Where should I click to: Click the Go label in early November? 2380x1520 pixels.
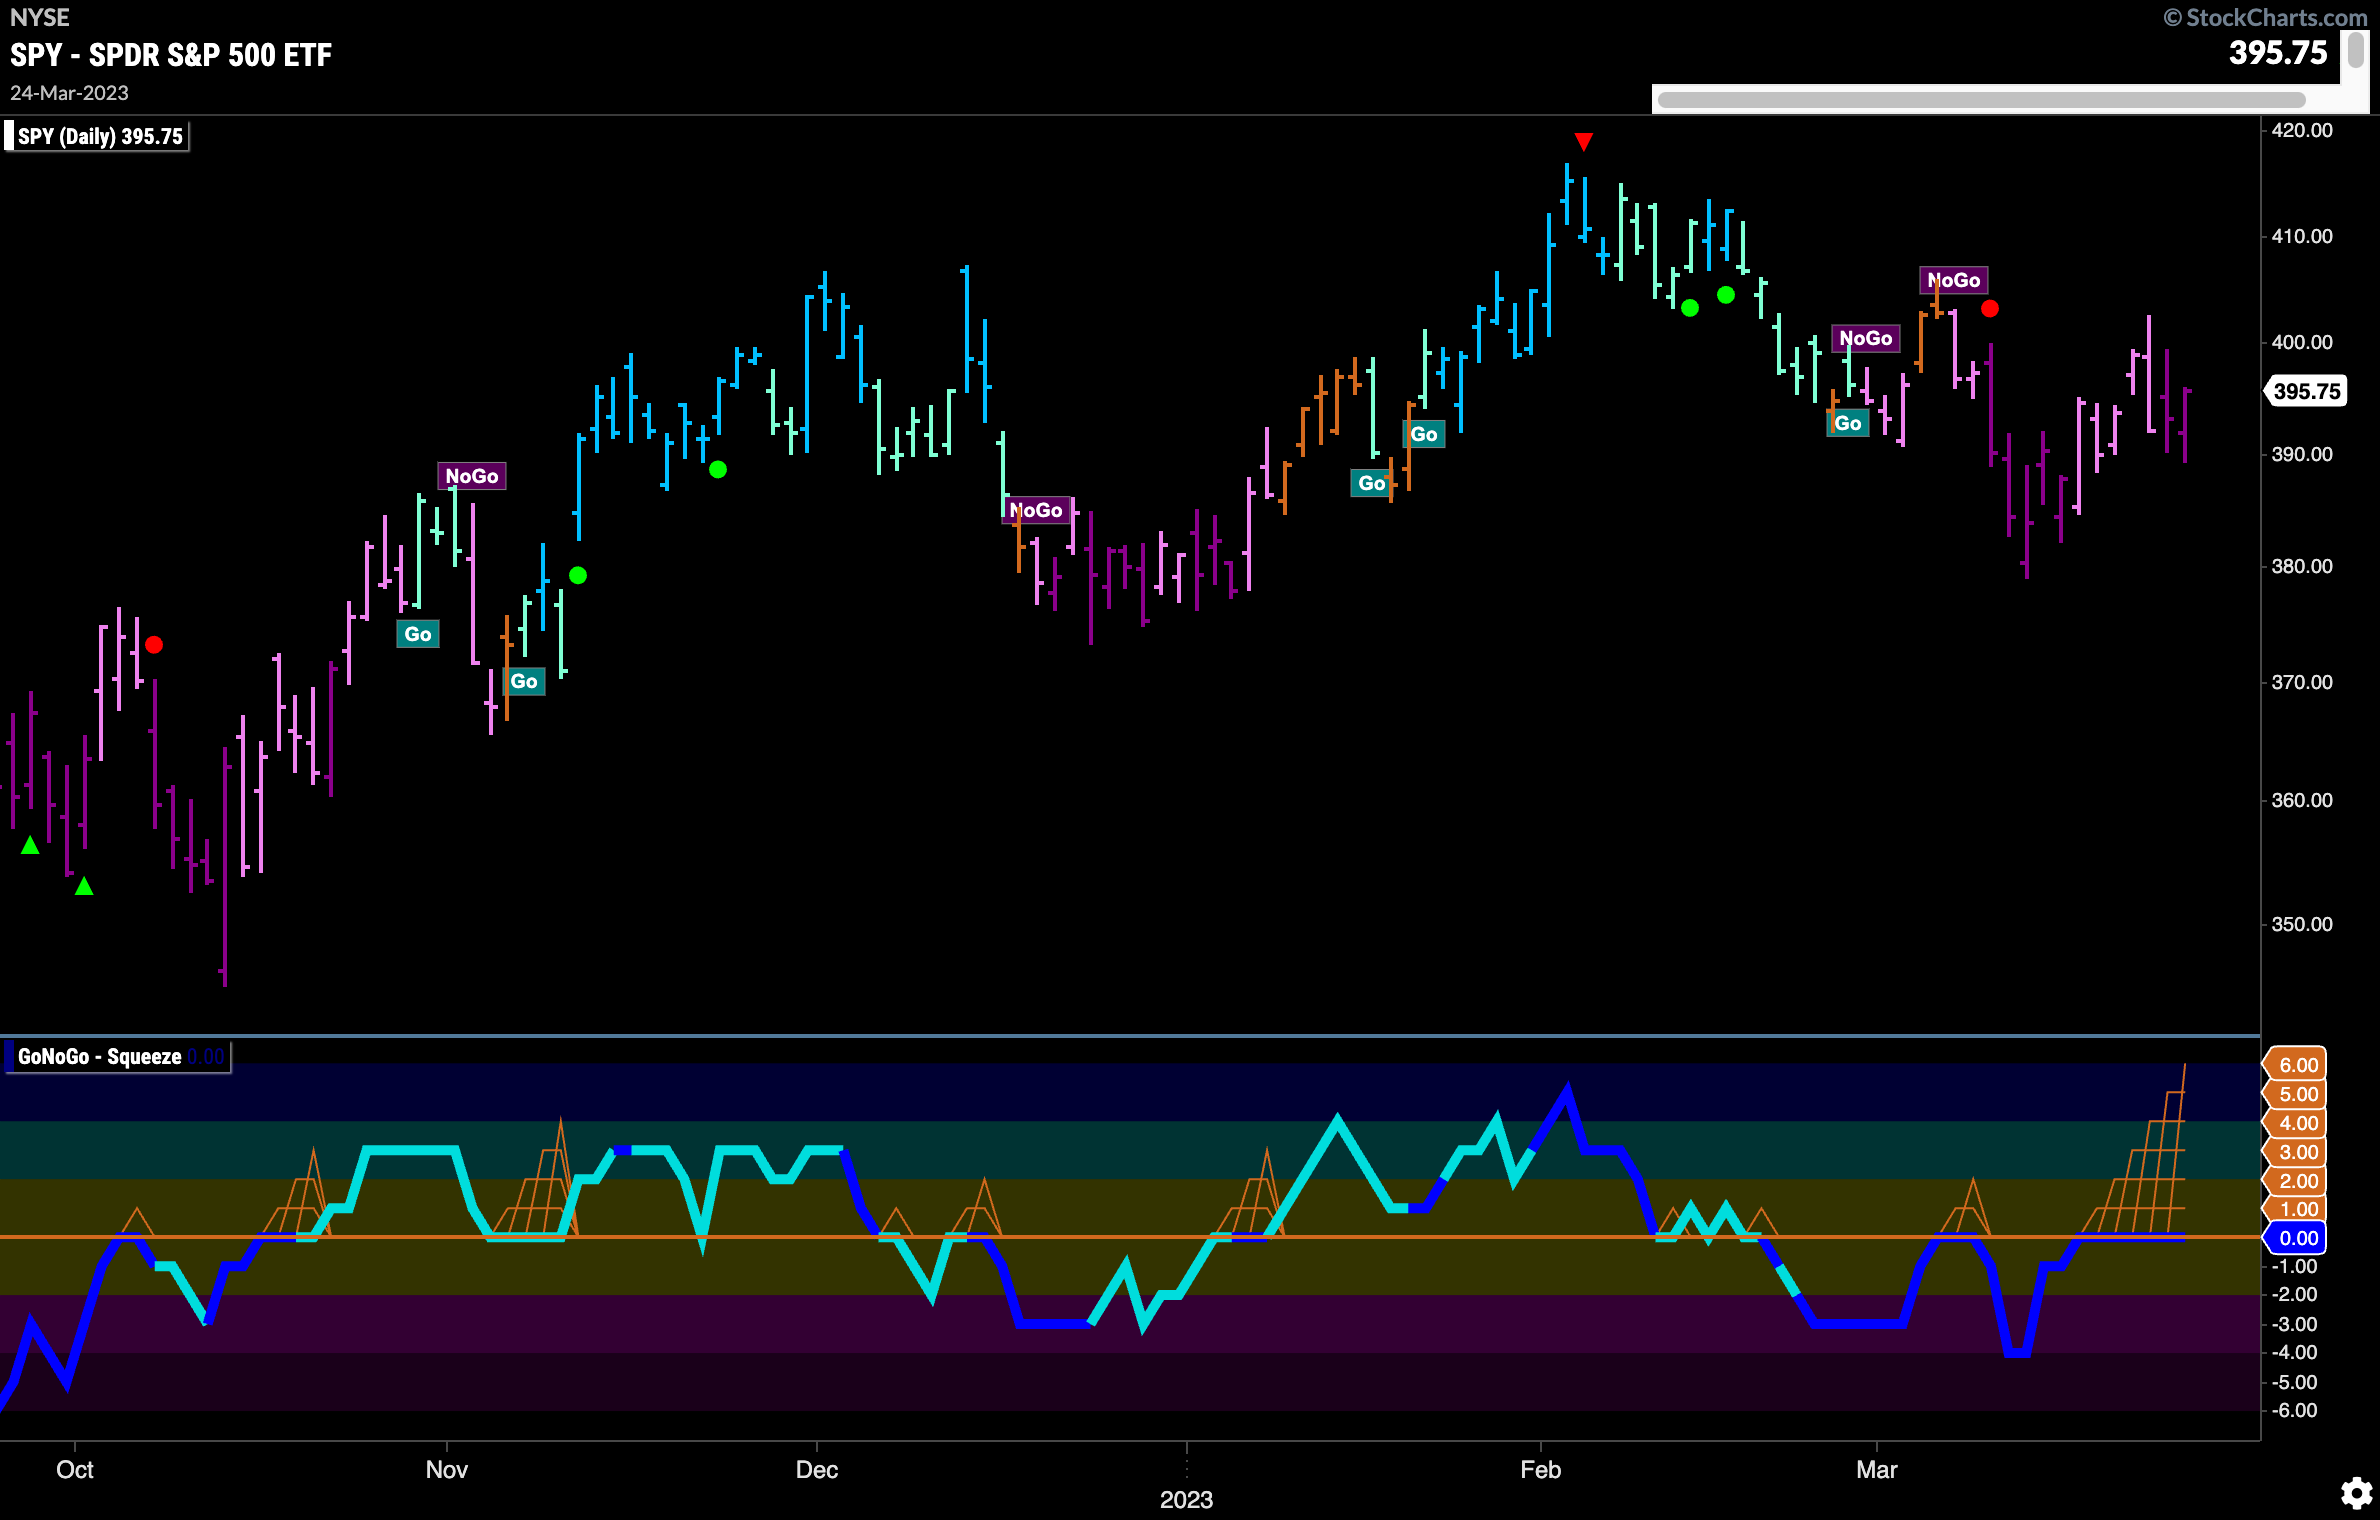click(524, 682)
